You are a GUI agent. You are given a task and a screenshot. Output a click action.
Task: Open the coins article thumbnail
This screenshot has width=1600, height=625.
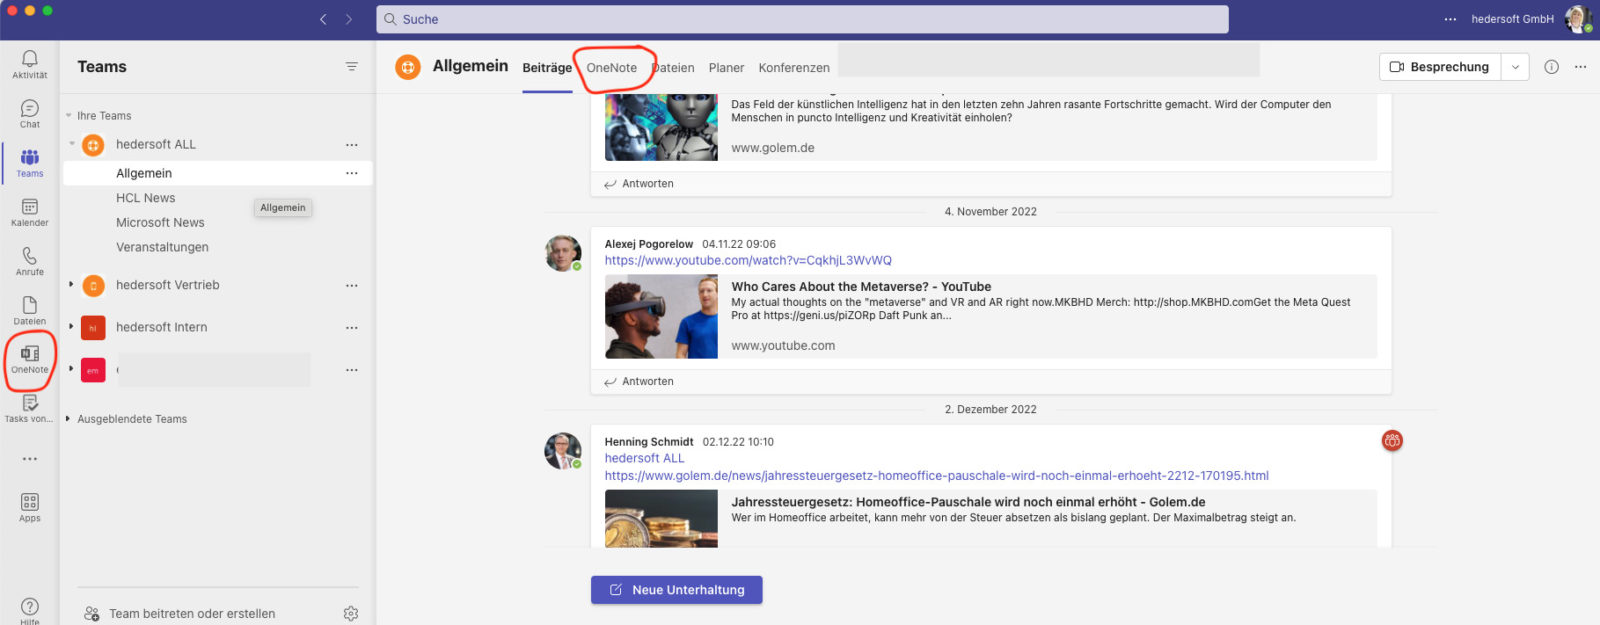(x=661, y=519)
